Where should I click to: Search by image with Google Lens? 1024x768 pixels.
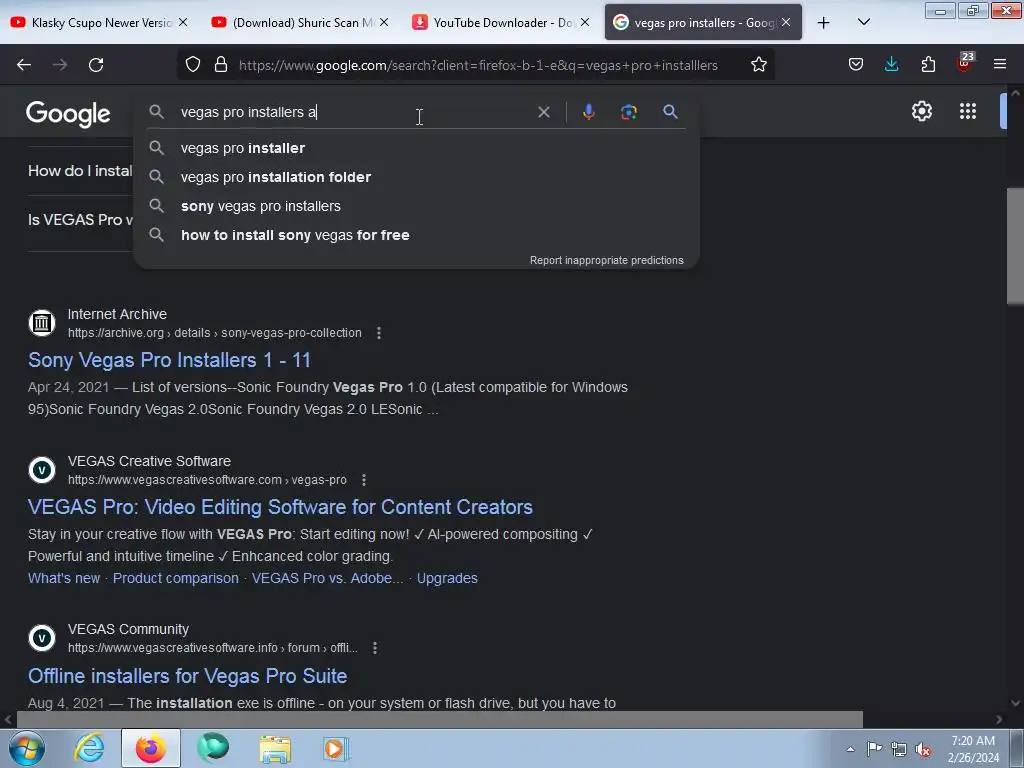629,112
